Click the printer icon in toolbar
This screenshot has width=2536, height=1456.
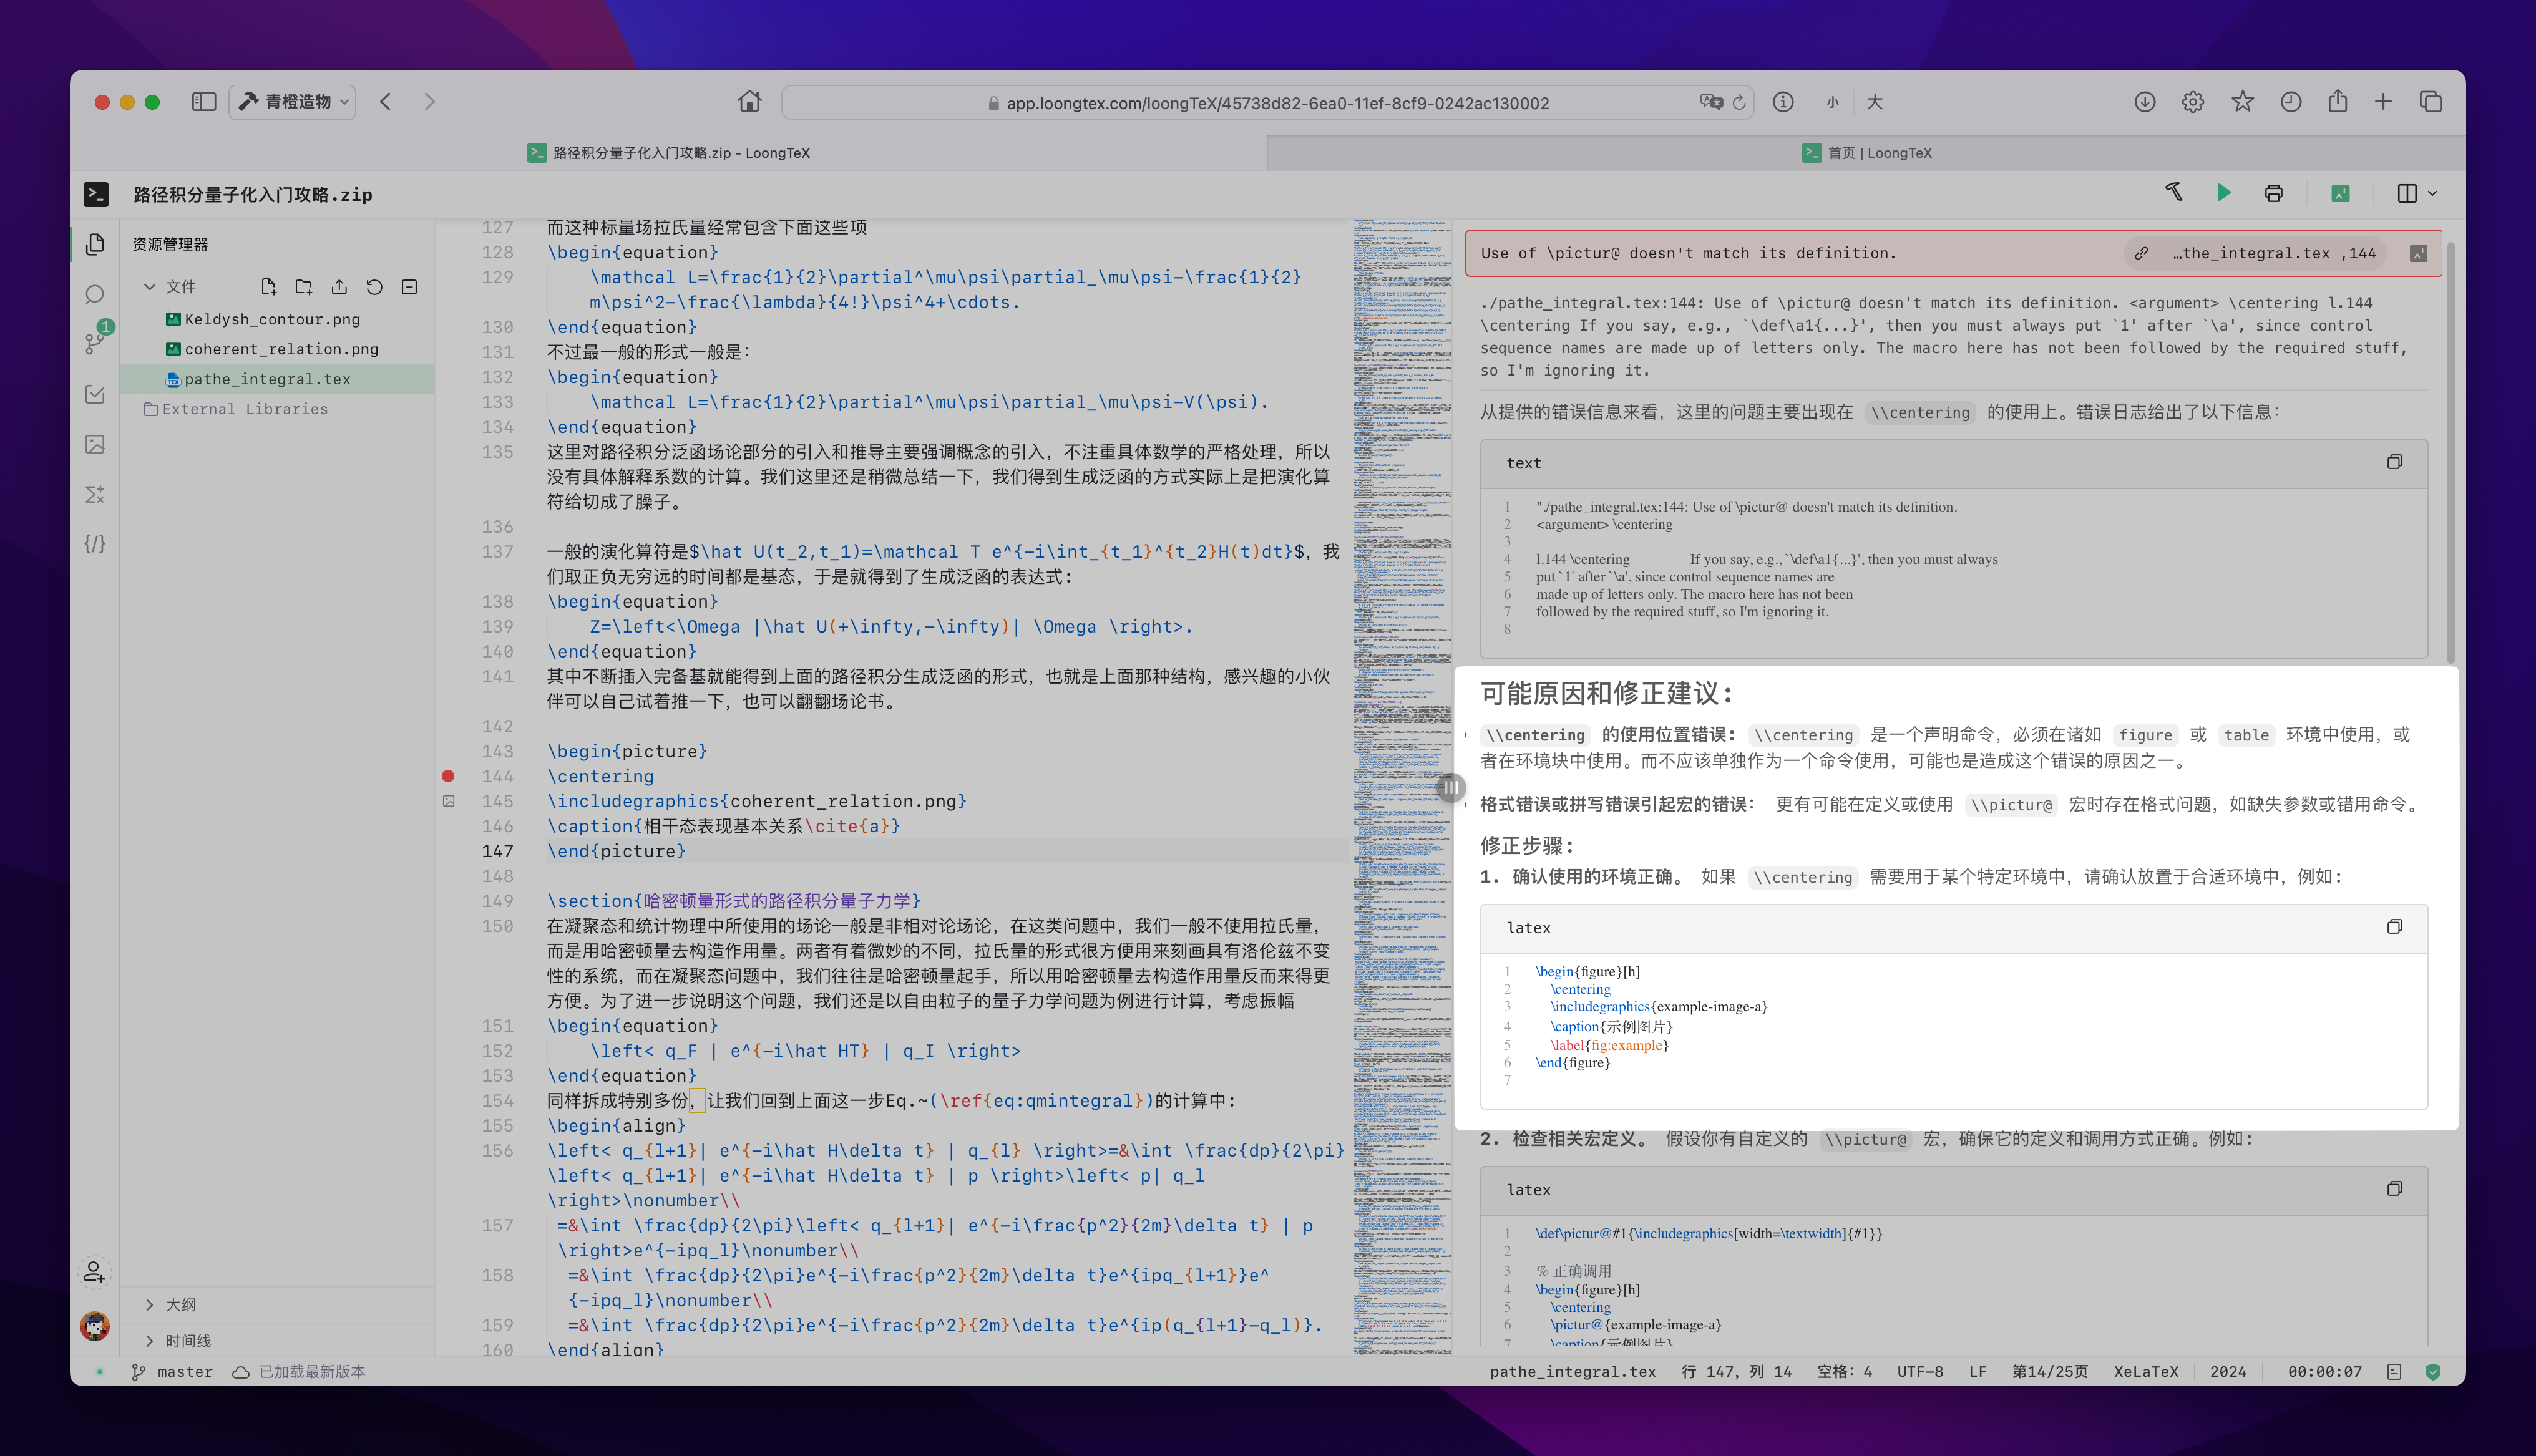pyautogui.click(x=2273, y=194)
